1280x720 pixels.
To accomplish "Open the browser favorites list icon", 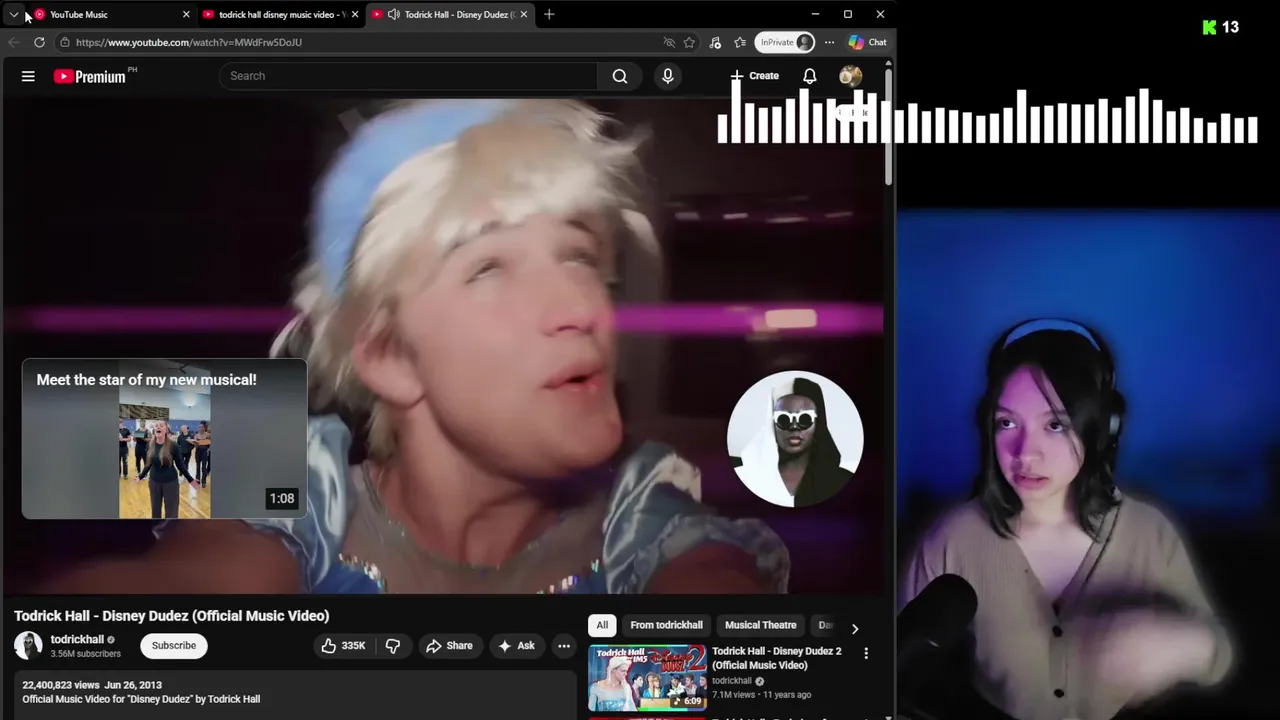I will tap(740, 42).
